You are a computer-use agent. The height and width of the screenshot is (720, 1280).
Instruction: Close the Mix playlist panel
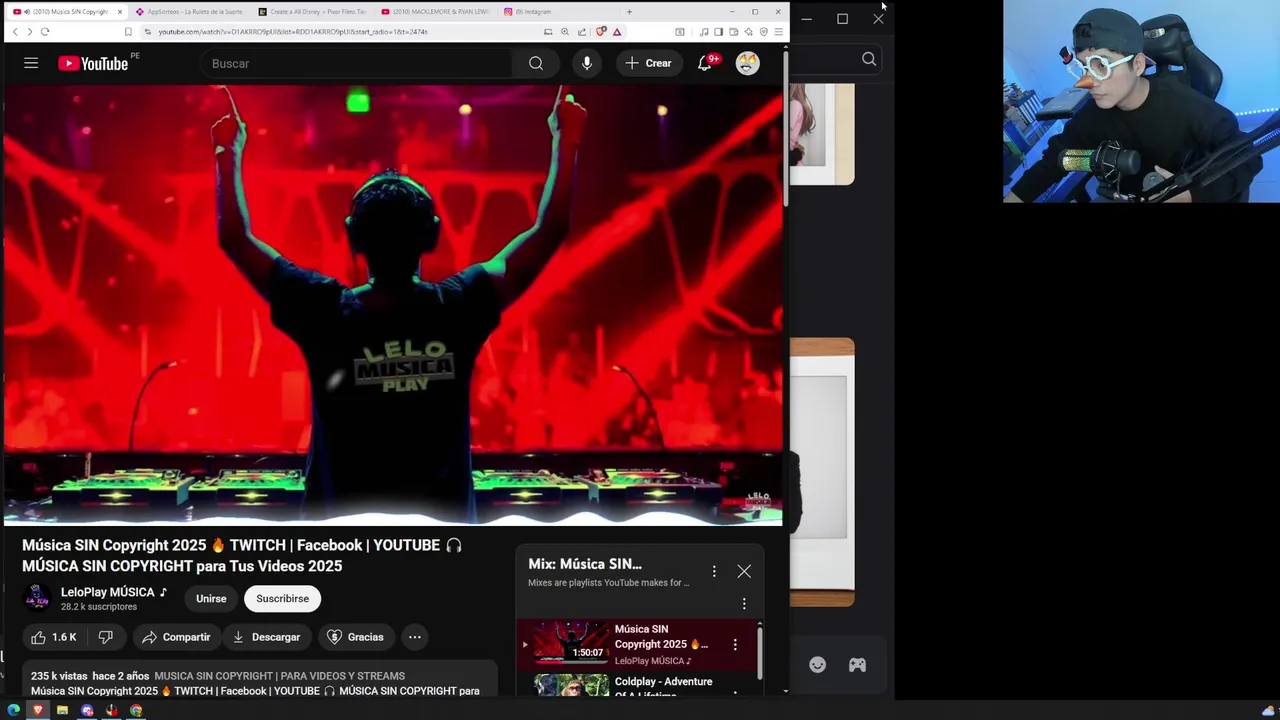click(x=744, y=571)
